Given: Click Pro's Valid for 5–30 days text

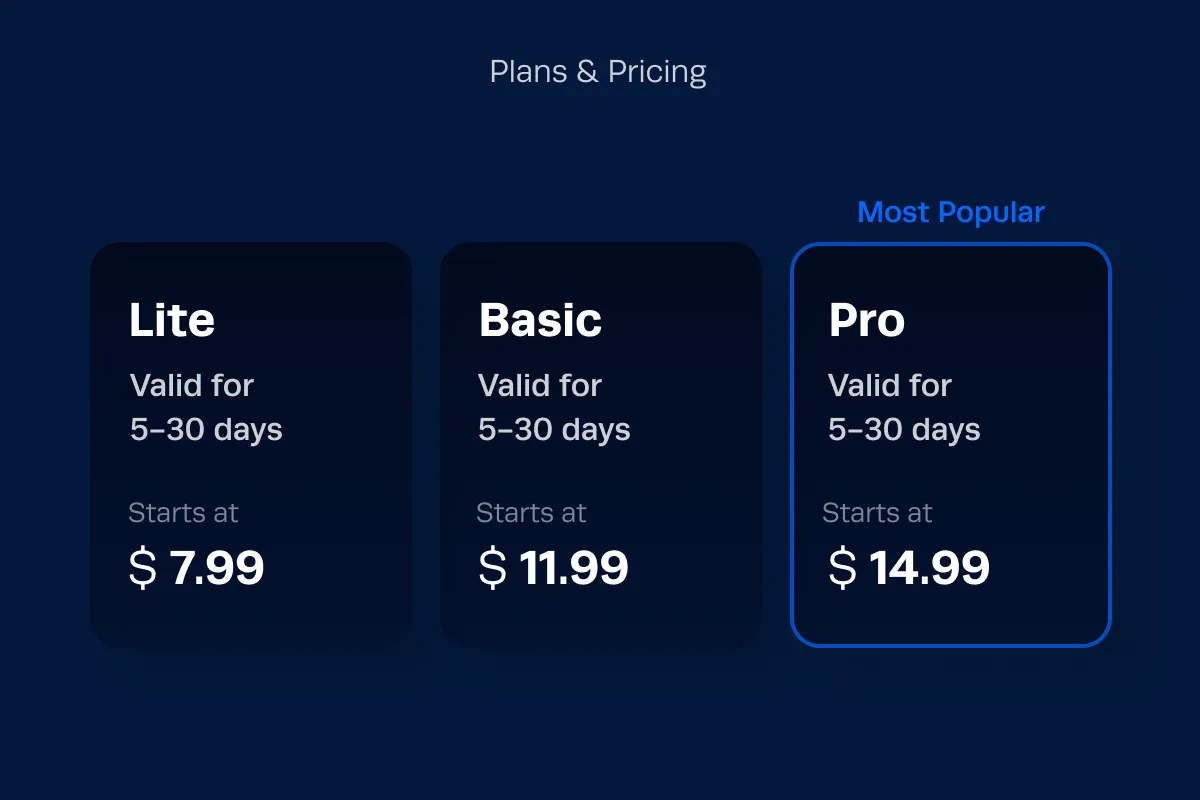Looking at the screenshot, I should coord(904,407).
